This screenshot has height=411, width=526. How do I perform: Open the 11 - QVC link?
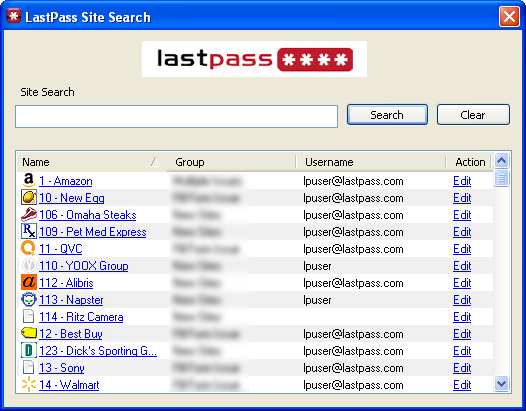[x=61, y=249]
